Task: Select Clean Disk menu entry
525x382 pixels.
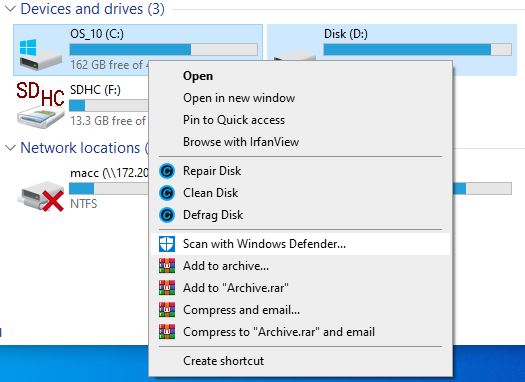Action: click(x=300, y=193)
